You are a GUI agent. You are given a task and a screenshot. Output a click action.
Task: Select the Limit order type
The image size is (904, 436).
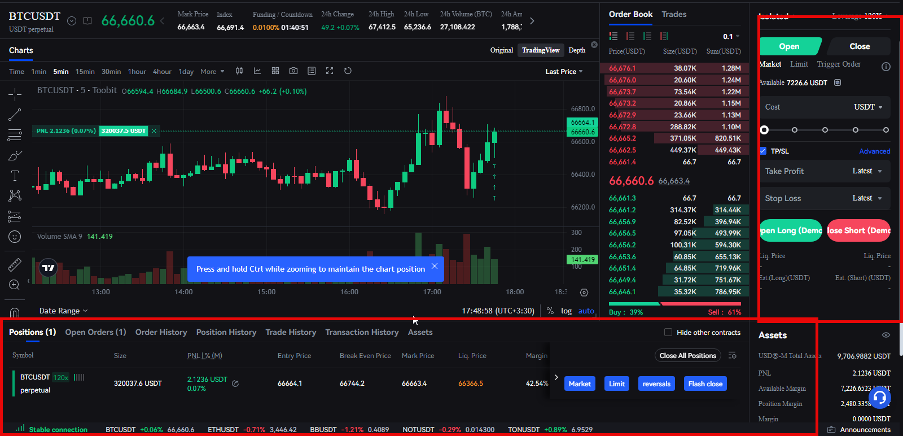point(798,64)
